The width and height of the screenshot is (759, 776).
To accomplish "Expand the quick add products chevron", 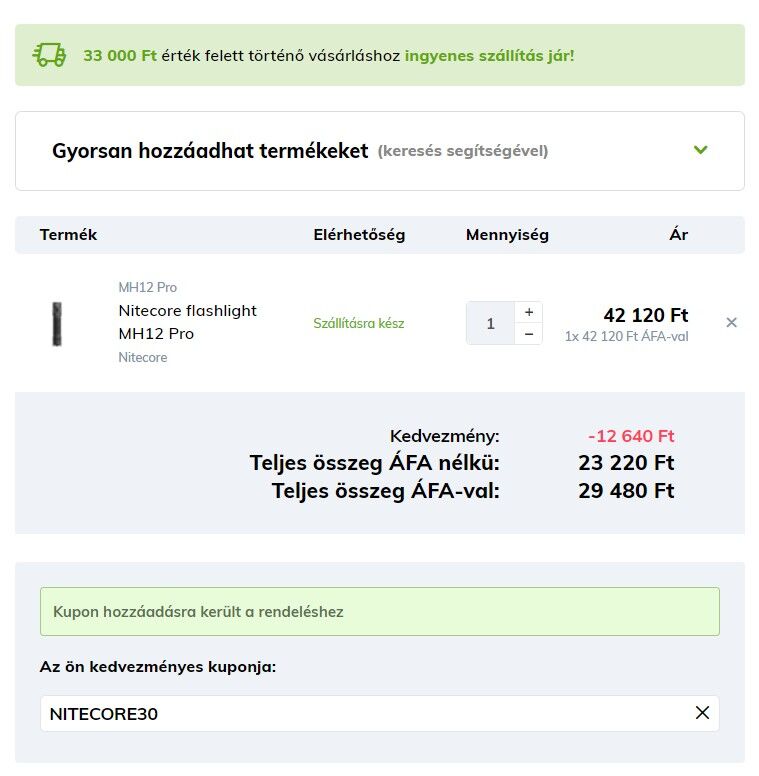I will tap(700, 150).
